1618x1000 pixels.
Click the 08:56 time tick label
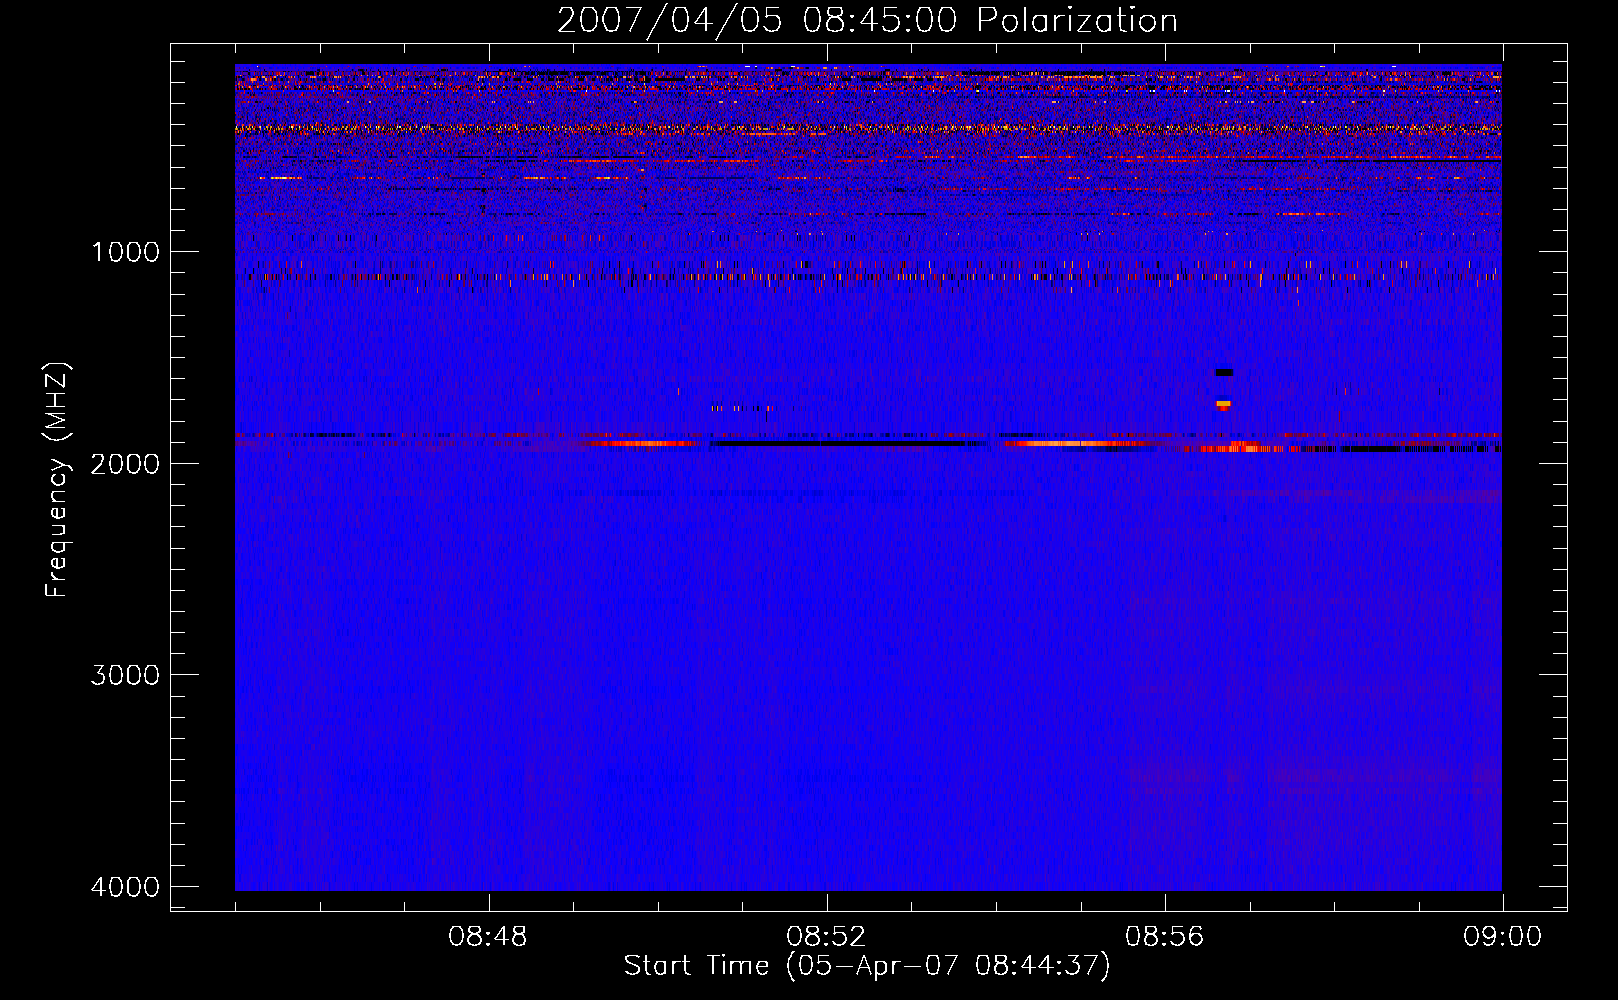click(x=1164, y=937)
